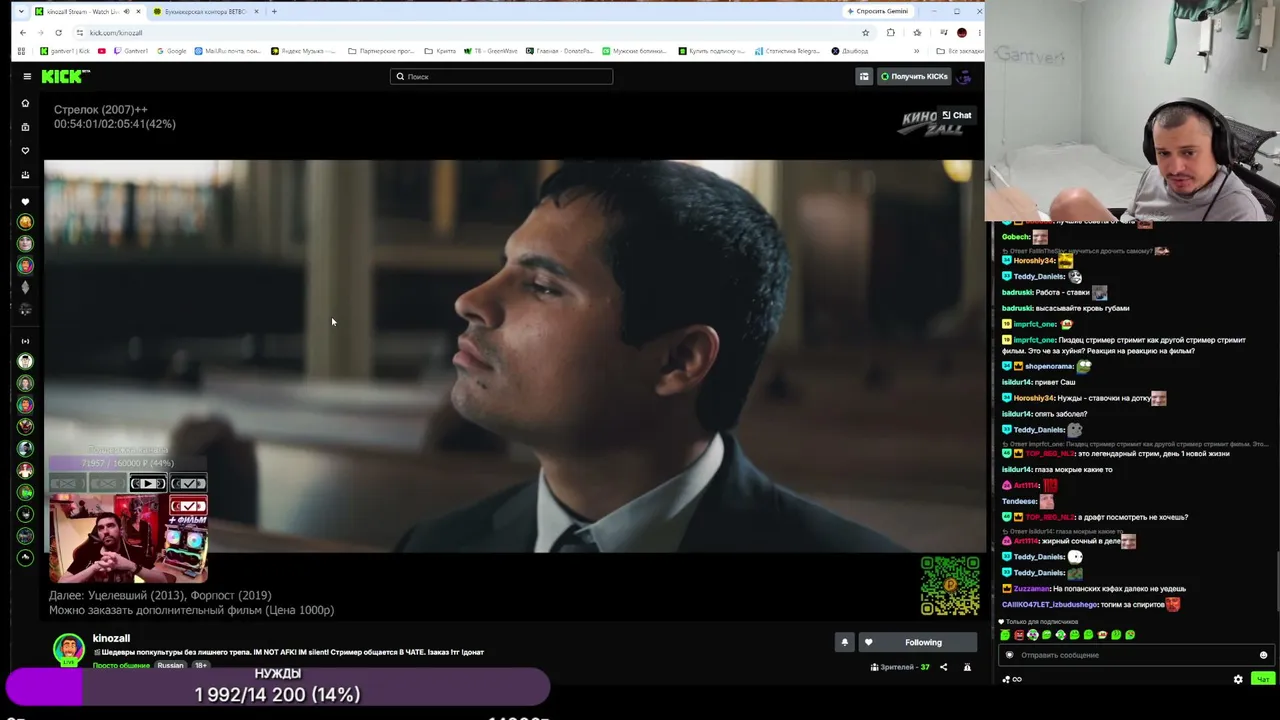Open Крипта bookmark folder

(442, 51)
